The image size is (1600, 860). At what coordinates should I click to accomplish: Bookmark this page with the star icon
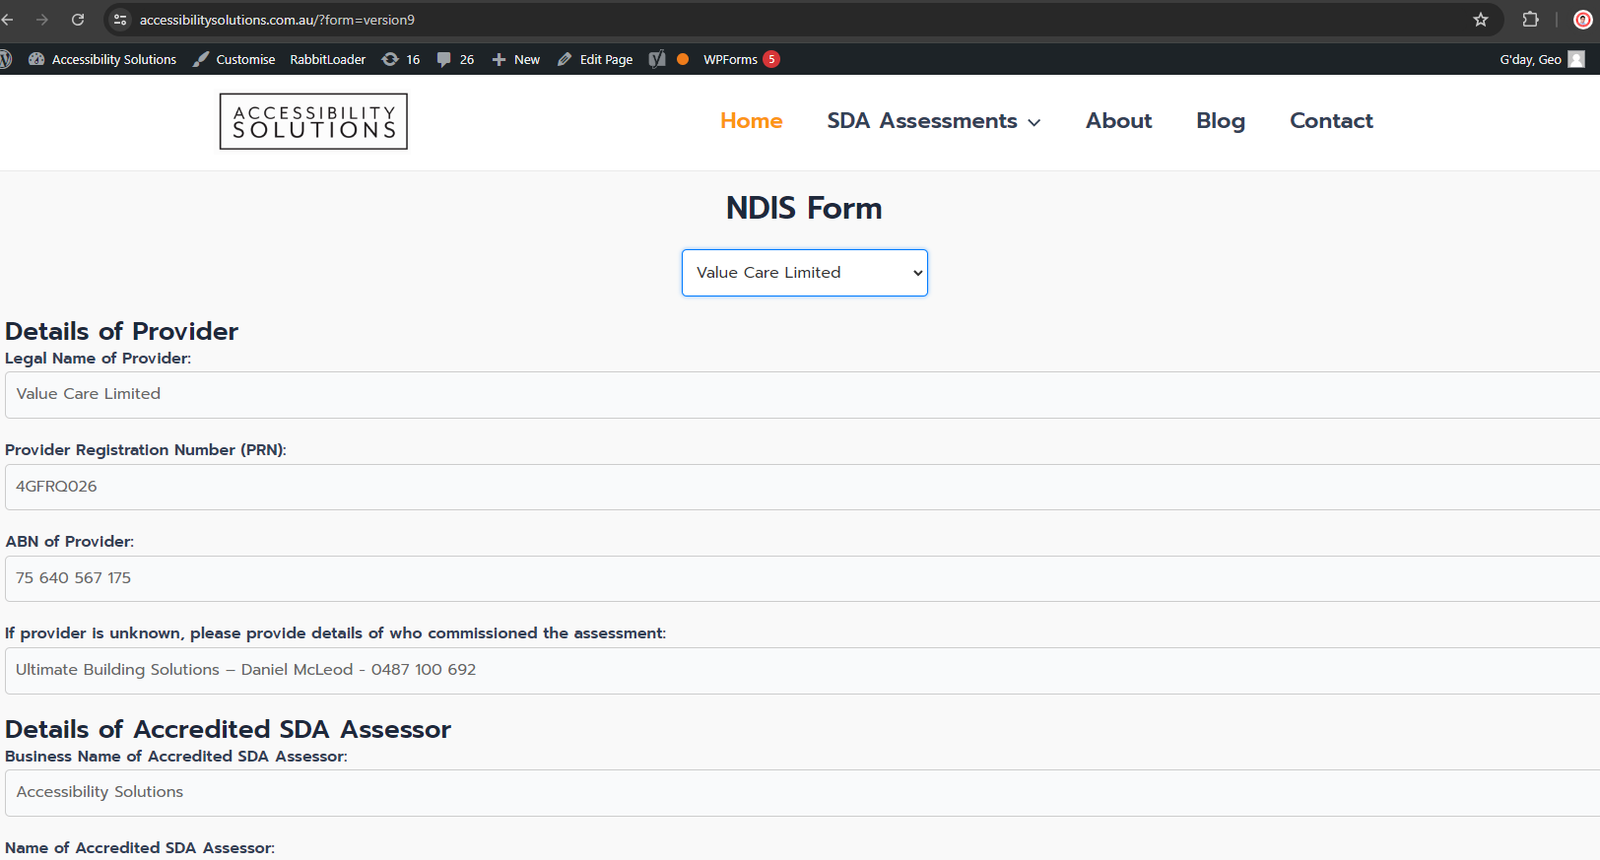[x=1481, y=20]
